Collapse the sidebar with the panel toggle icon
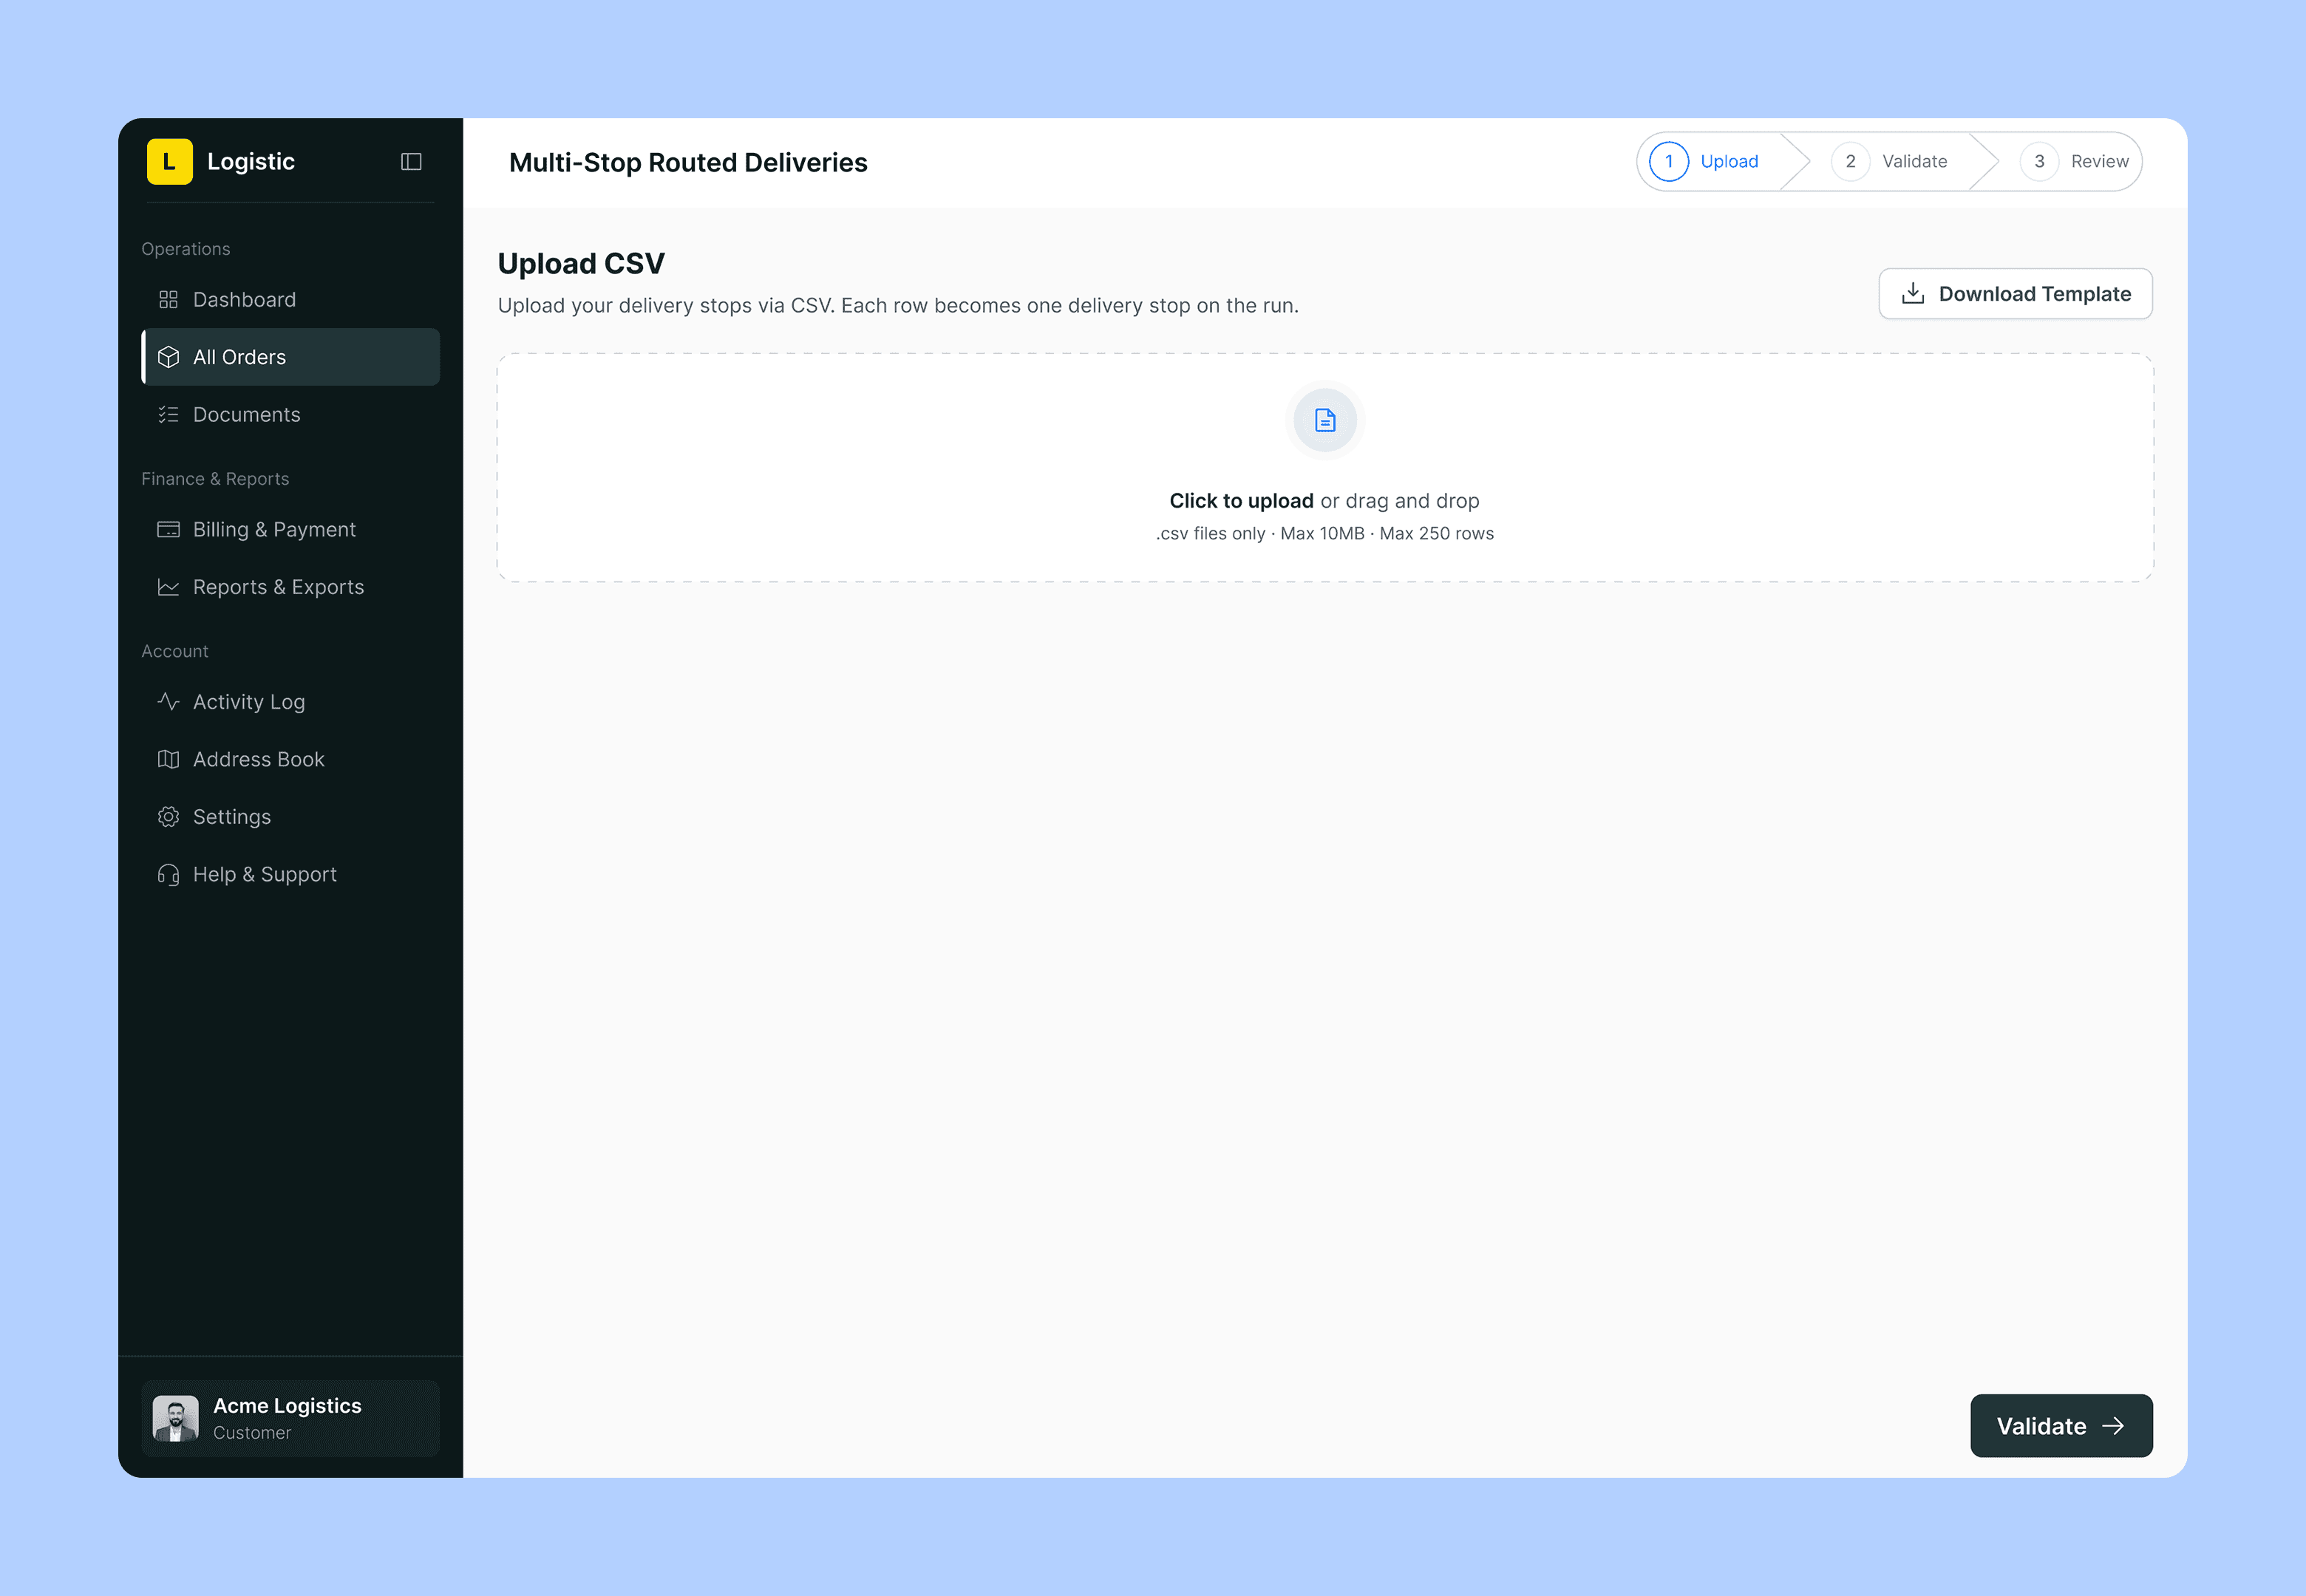The width and height of the screenshot is (2306, 1596). tap(411, 162)
